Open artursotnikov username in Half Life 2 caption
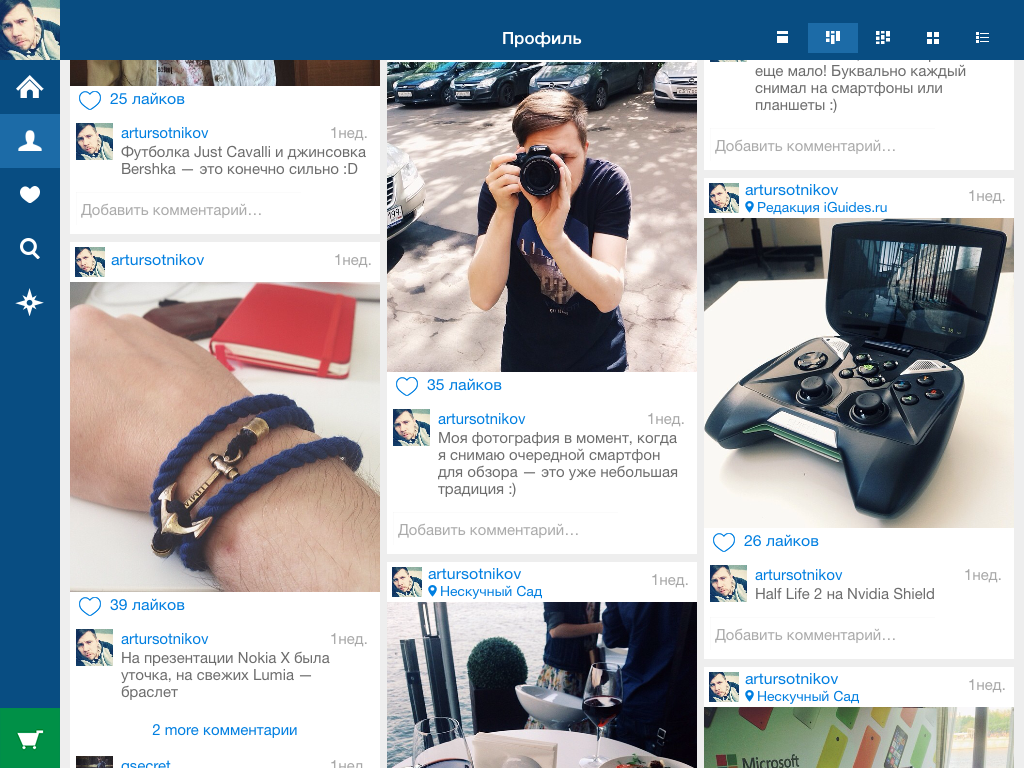This screenshot has width=1024, height=768. click(x=799, y=575)
